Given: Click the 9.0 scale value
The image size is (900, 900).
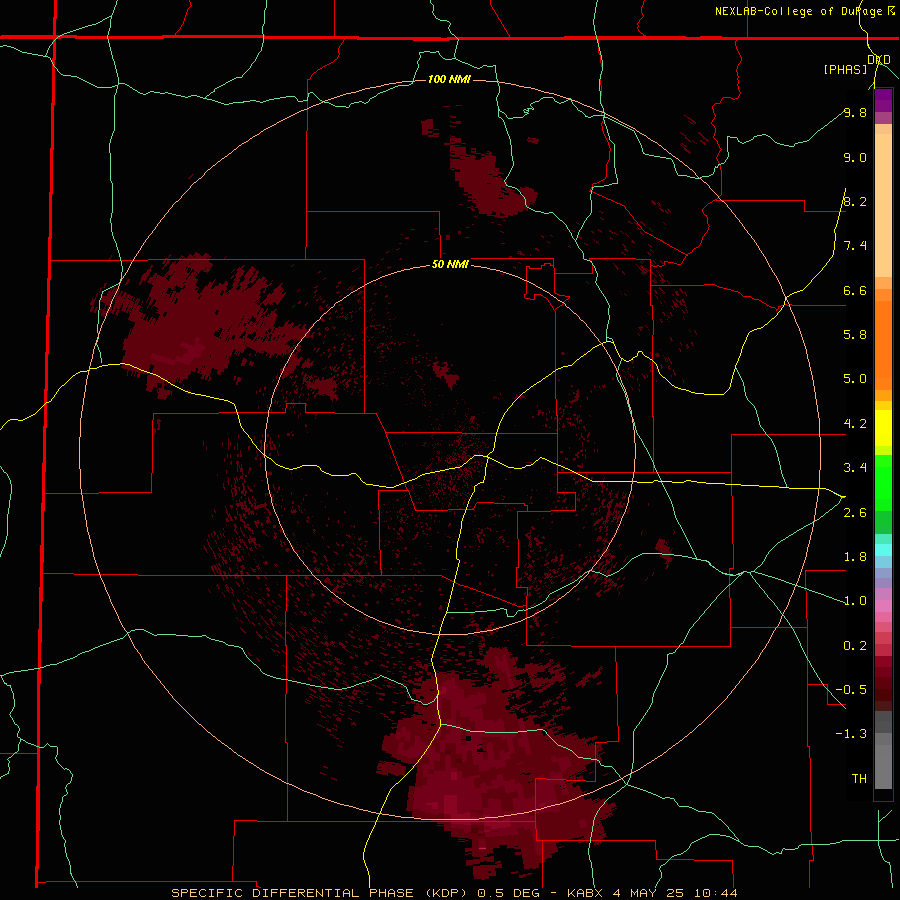Looking at the screenshot, I should 855,157.
